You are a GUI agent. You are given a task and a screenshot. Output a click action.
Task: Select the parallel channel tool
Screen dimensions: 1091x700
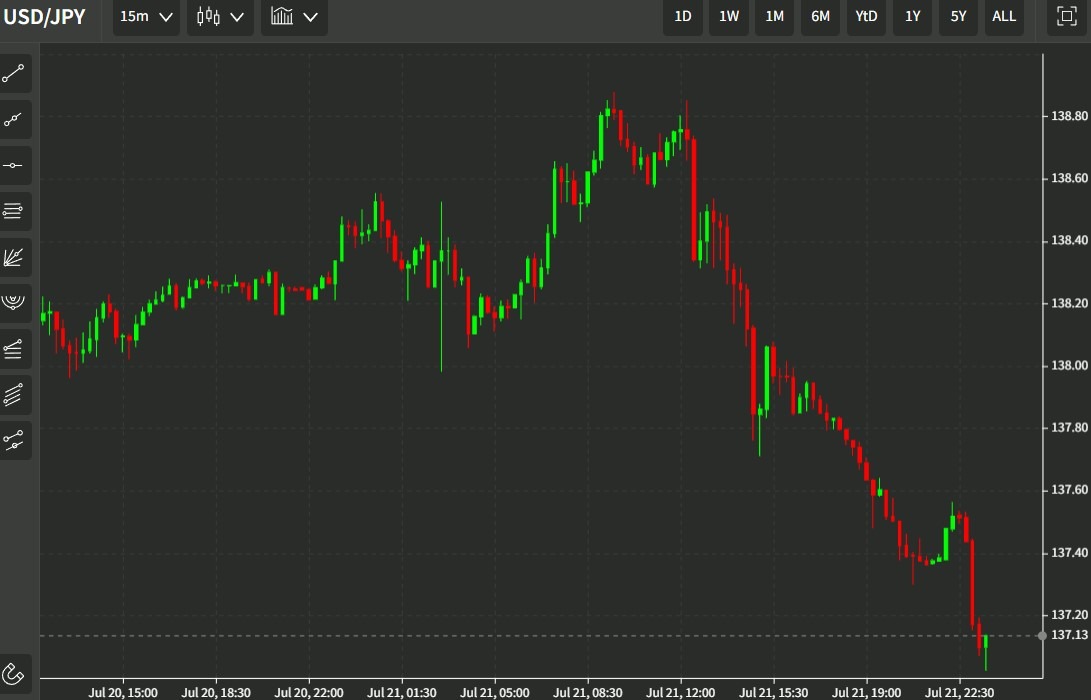13,395
